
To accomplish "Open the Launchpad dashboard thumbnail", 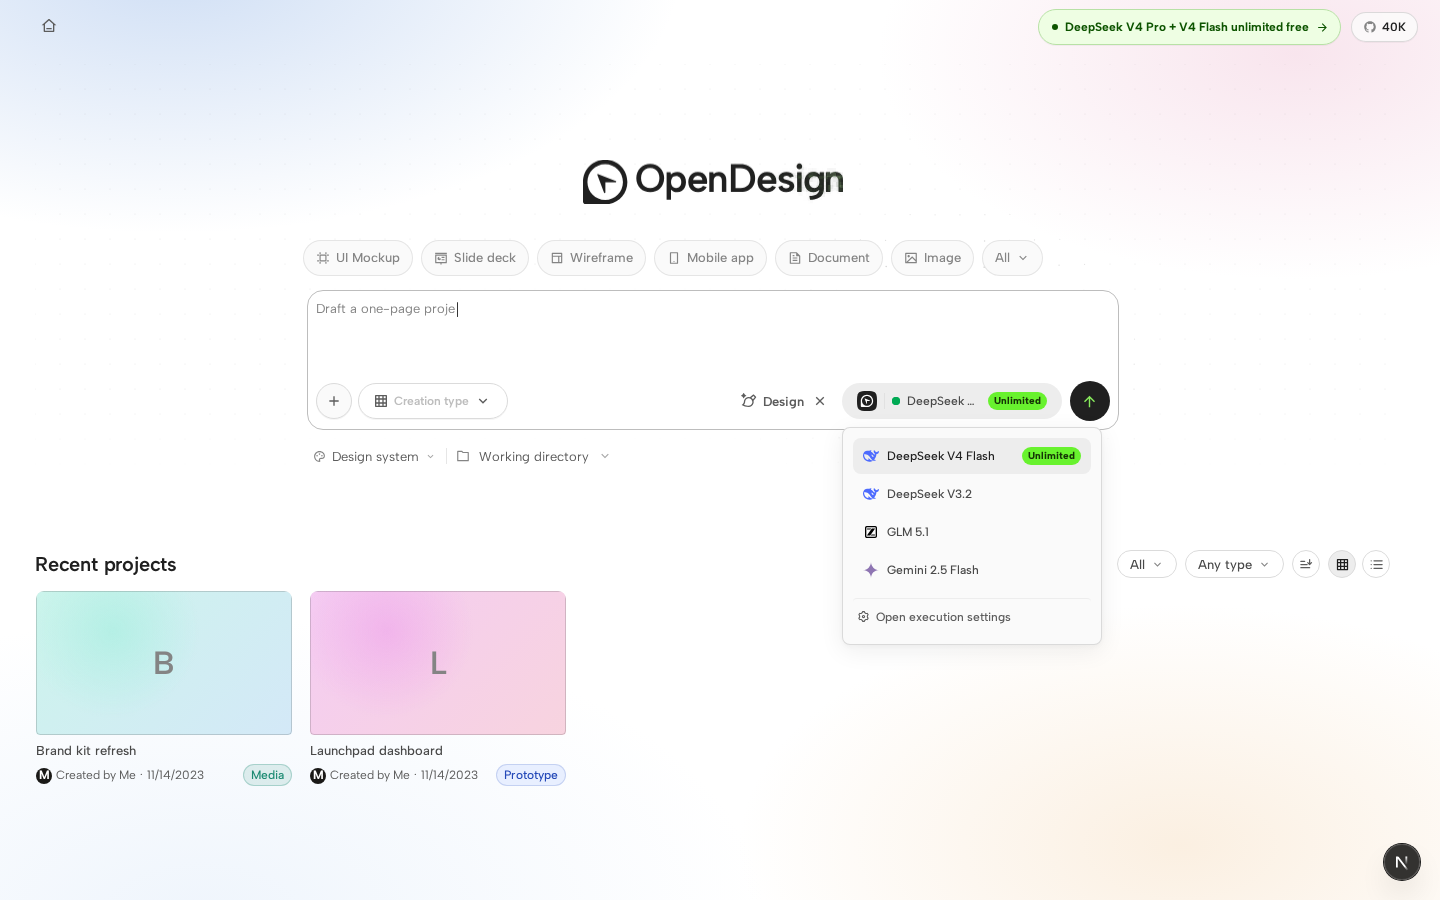I will tap(438, 663).
